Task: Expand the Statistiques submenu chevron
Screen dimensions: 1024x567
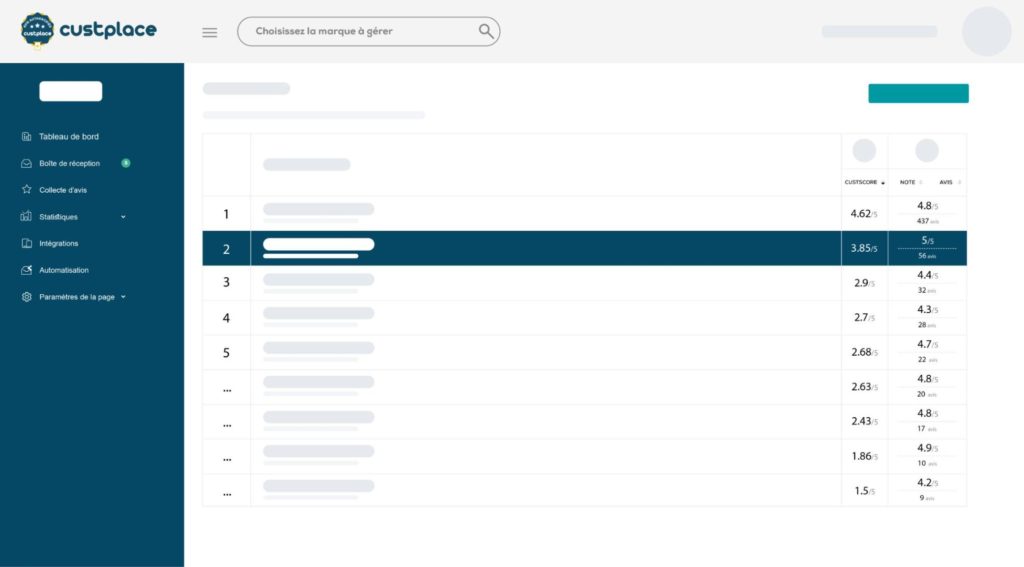Action: pos(123,217)
